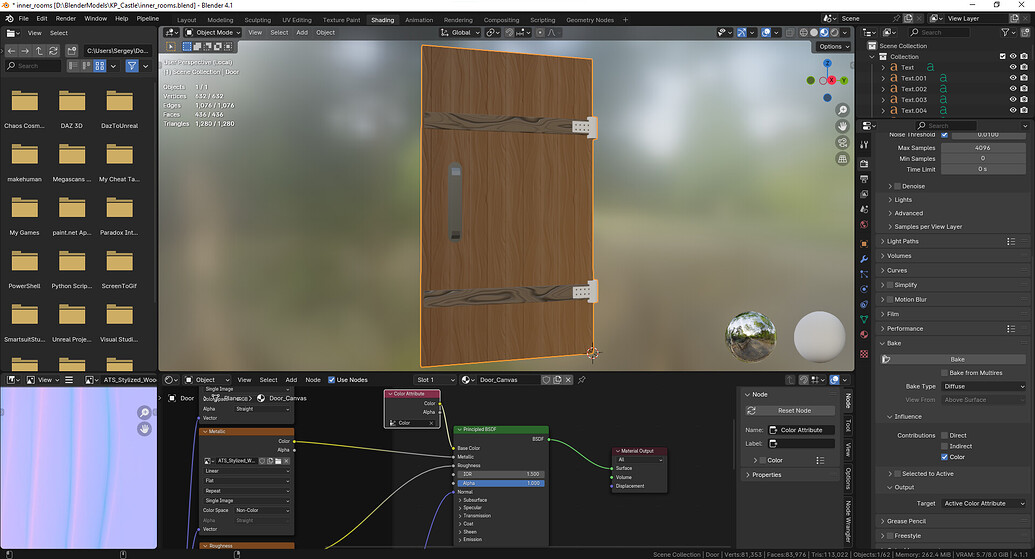
Task: Click the viewport pan hand gizmo
Action: pos(842,126)
